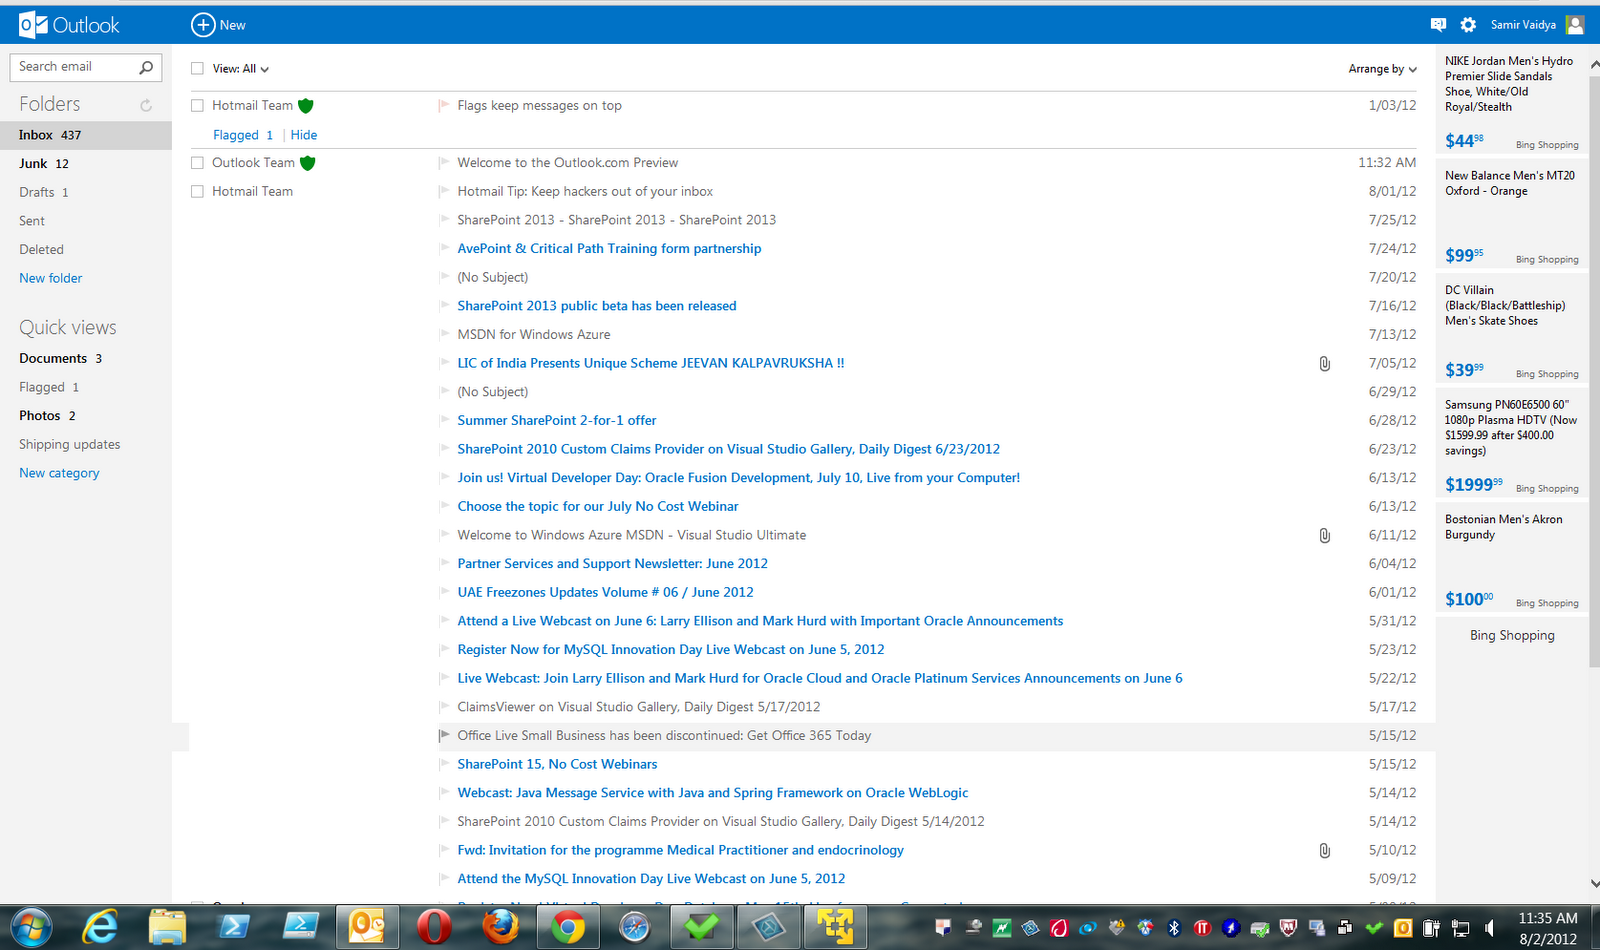
Task: Click the search magnifier in the email search box
Action: click(146, 66)
